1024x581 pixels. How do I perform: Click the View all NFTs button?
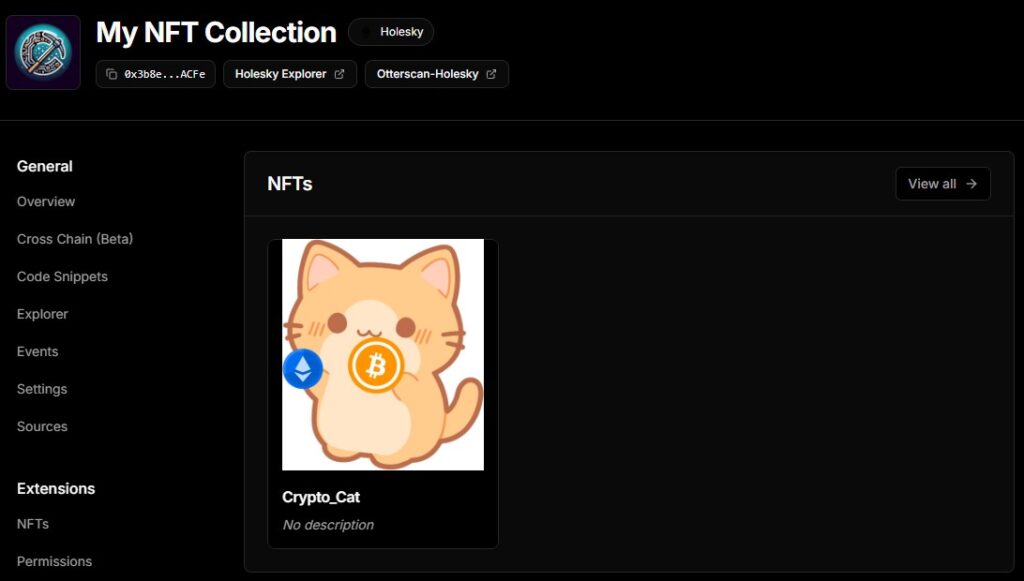point(942,184)
